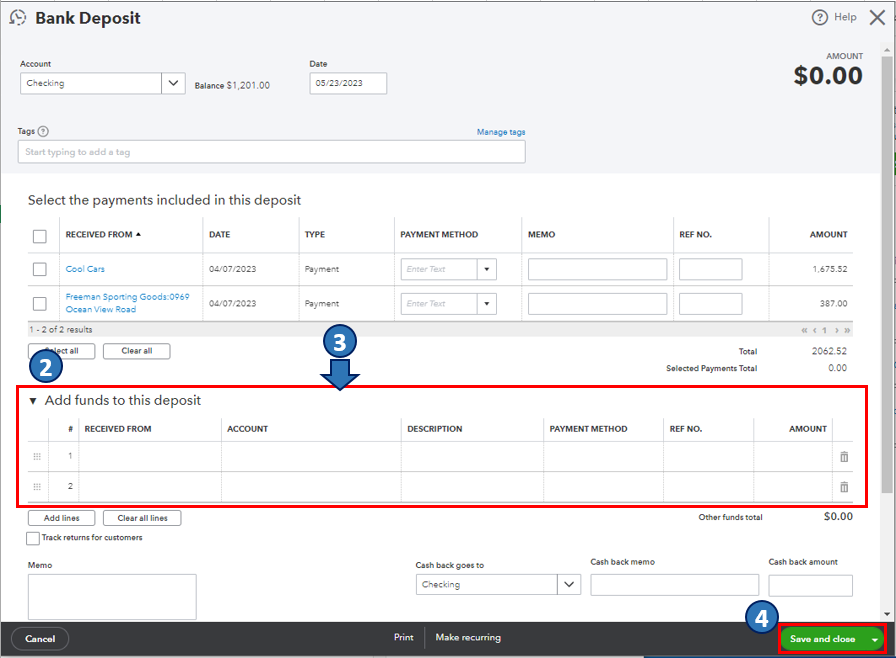
Task: Click drag handle icon on line 1
Action: [x=38, y=457]
